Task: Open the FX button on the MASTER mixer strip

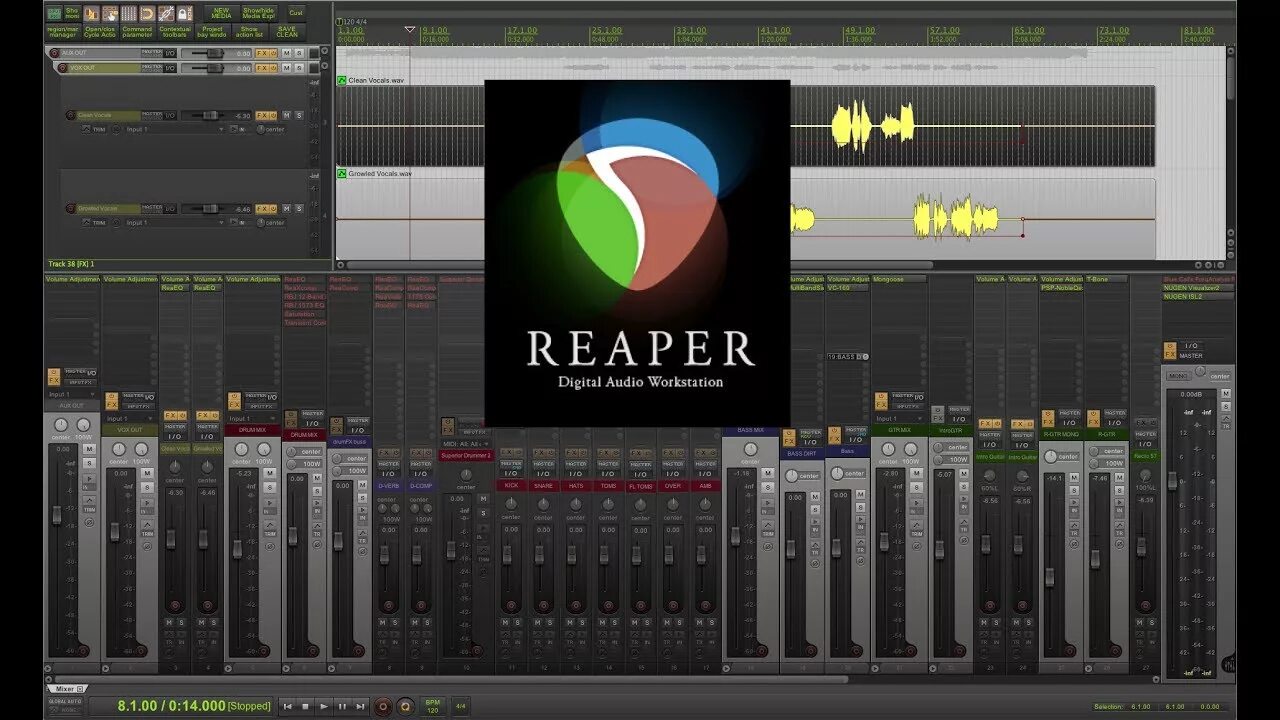Action: (1170, 354)
